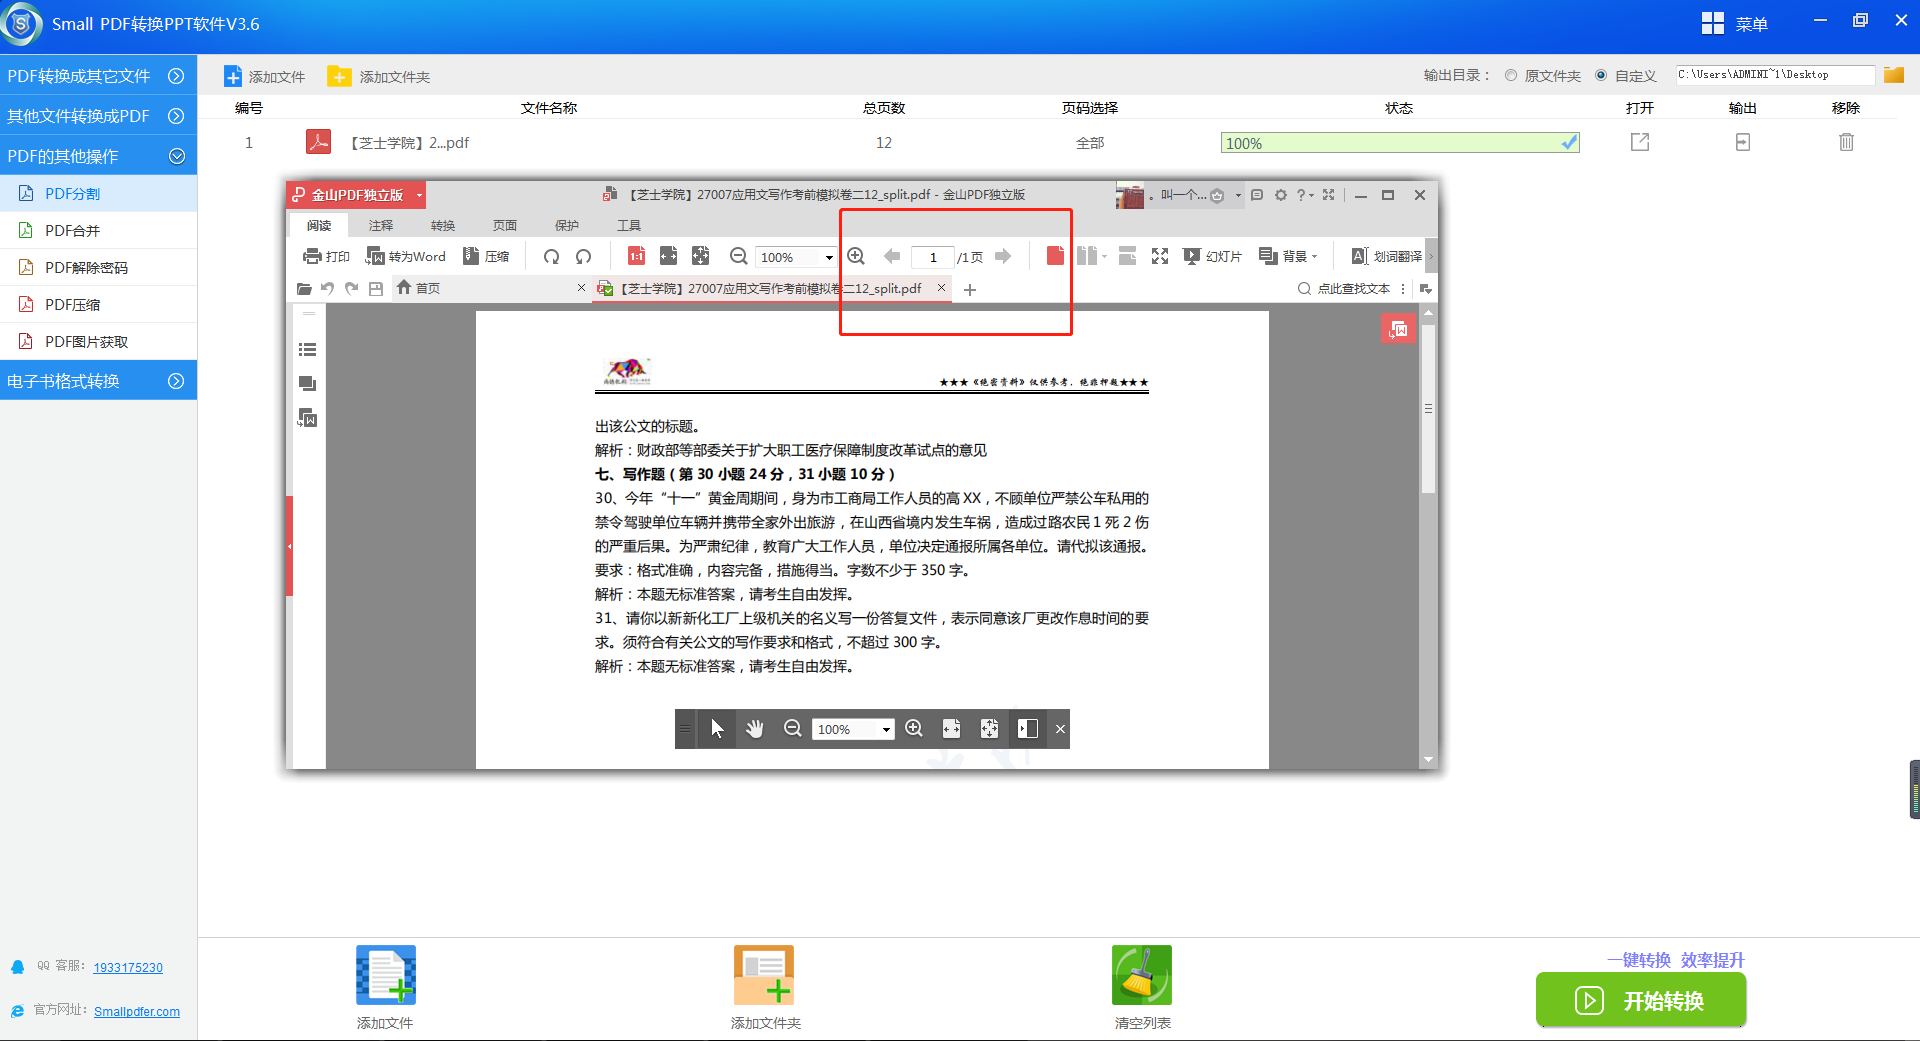Image resolution: width=1920 pixels, height=1041 pixels.
Task: Switch to 保护 ribbon tab
Action: point(567,225)
